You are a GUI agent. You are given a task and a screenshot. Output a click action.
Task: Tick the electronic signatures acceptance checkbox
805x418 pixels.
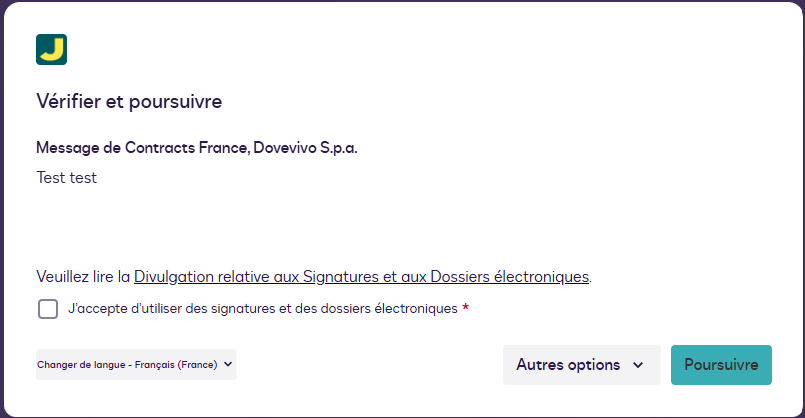(x=48, y=309)
